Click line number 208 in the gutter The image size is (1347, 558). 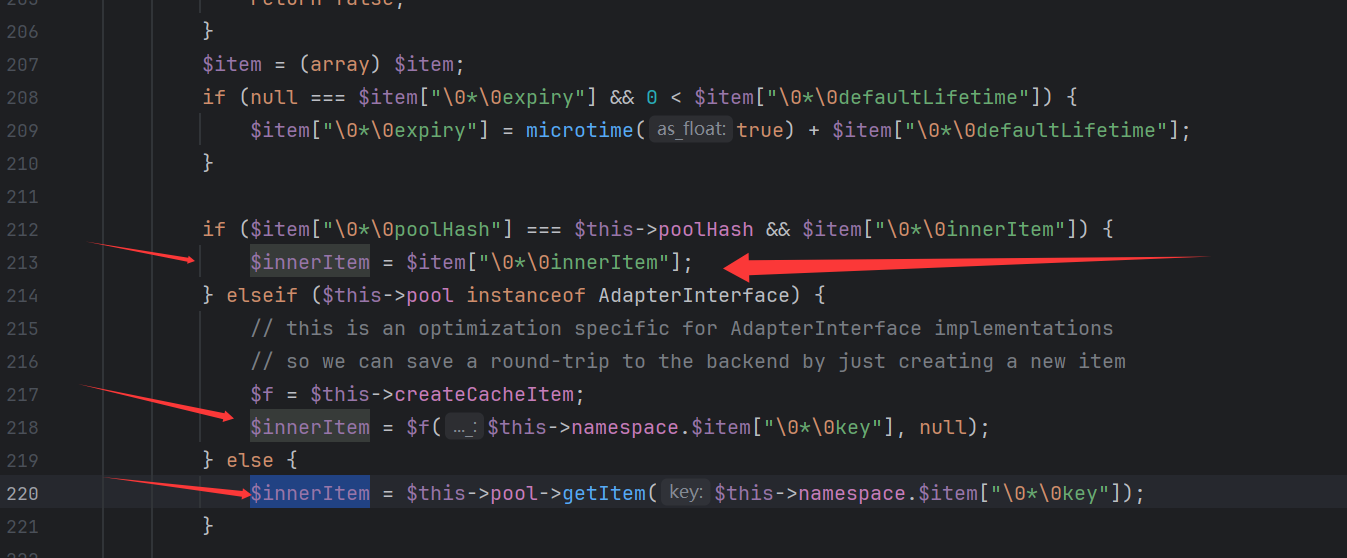coord(21,97)
